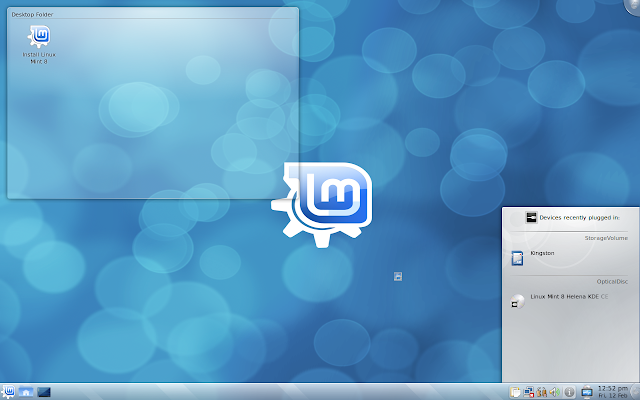Click the dark blue screen icon in the panel
The width and height of the screenshot is (640, 400).
(44, 392)
